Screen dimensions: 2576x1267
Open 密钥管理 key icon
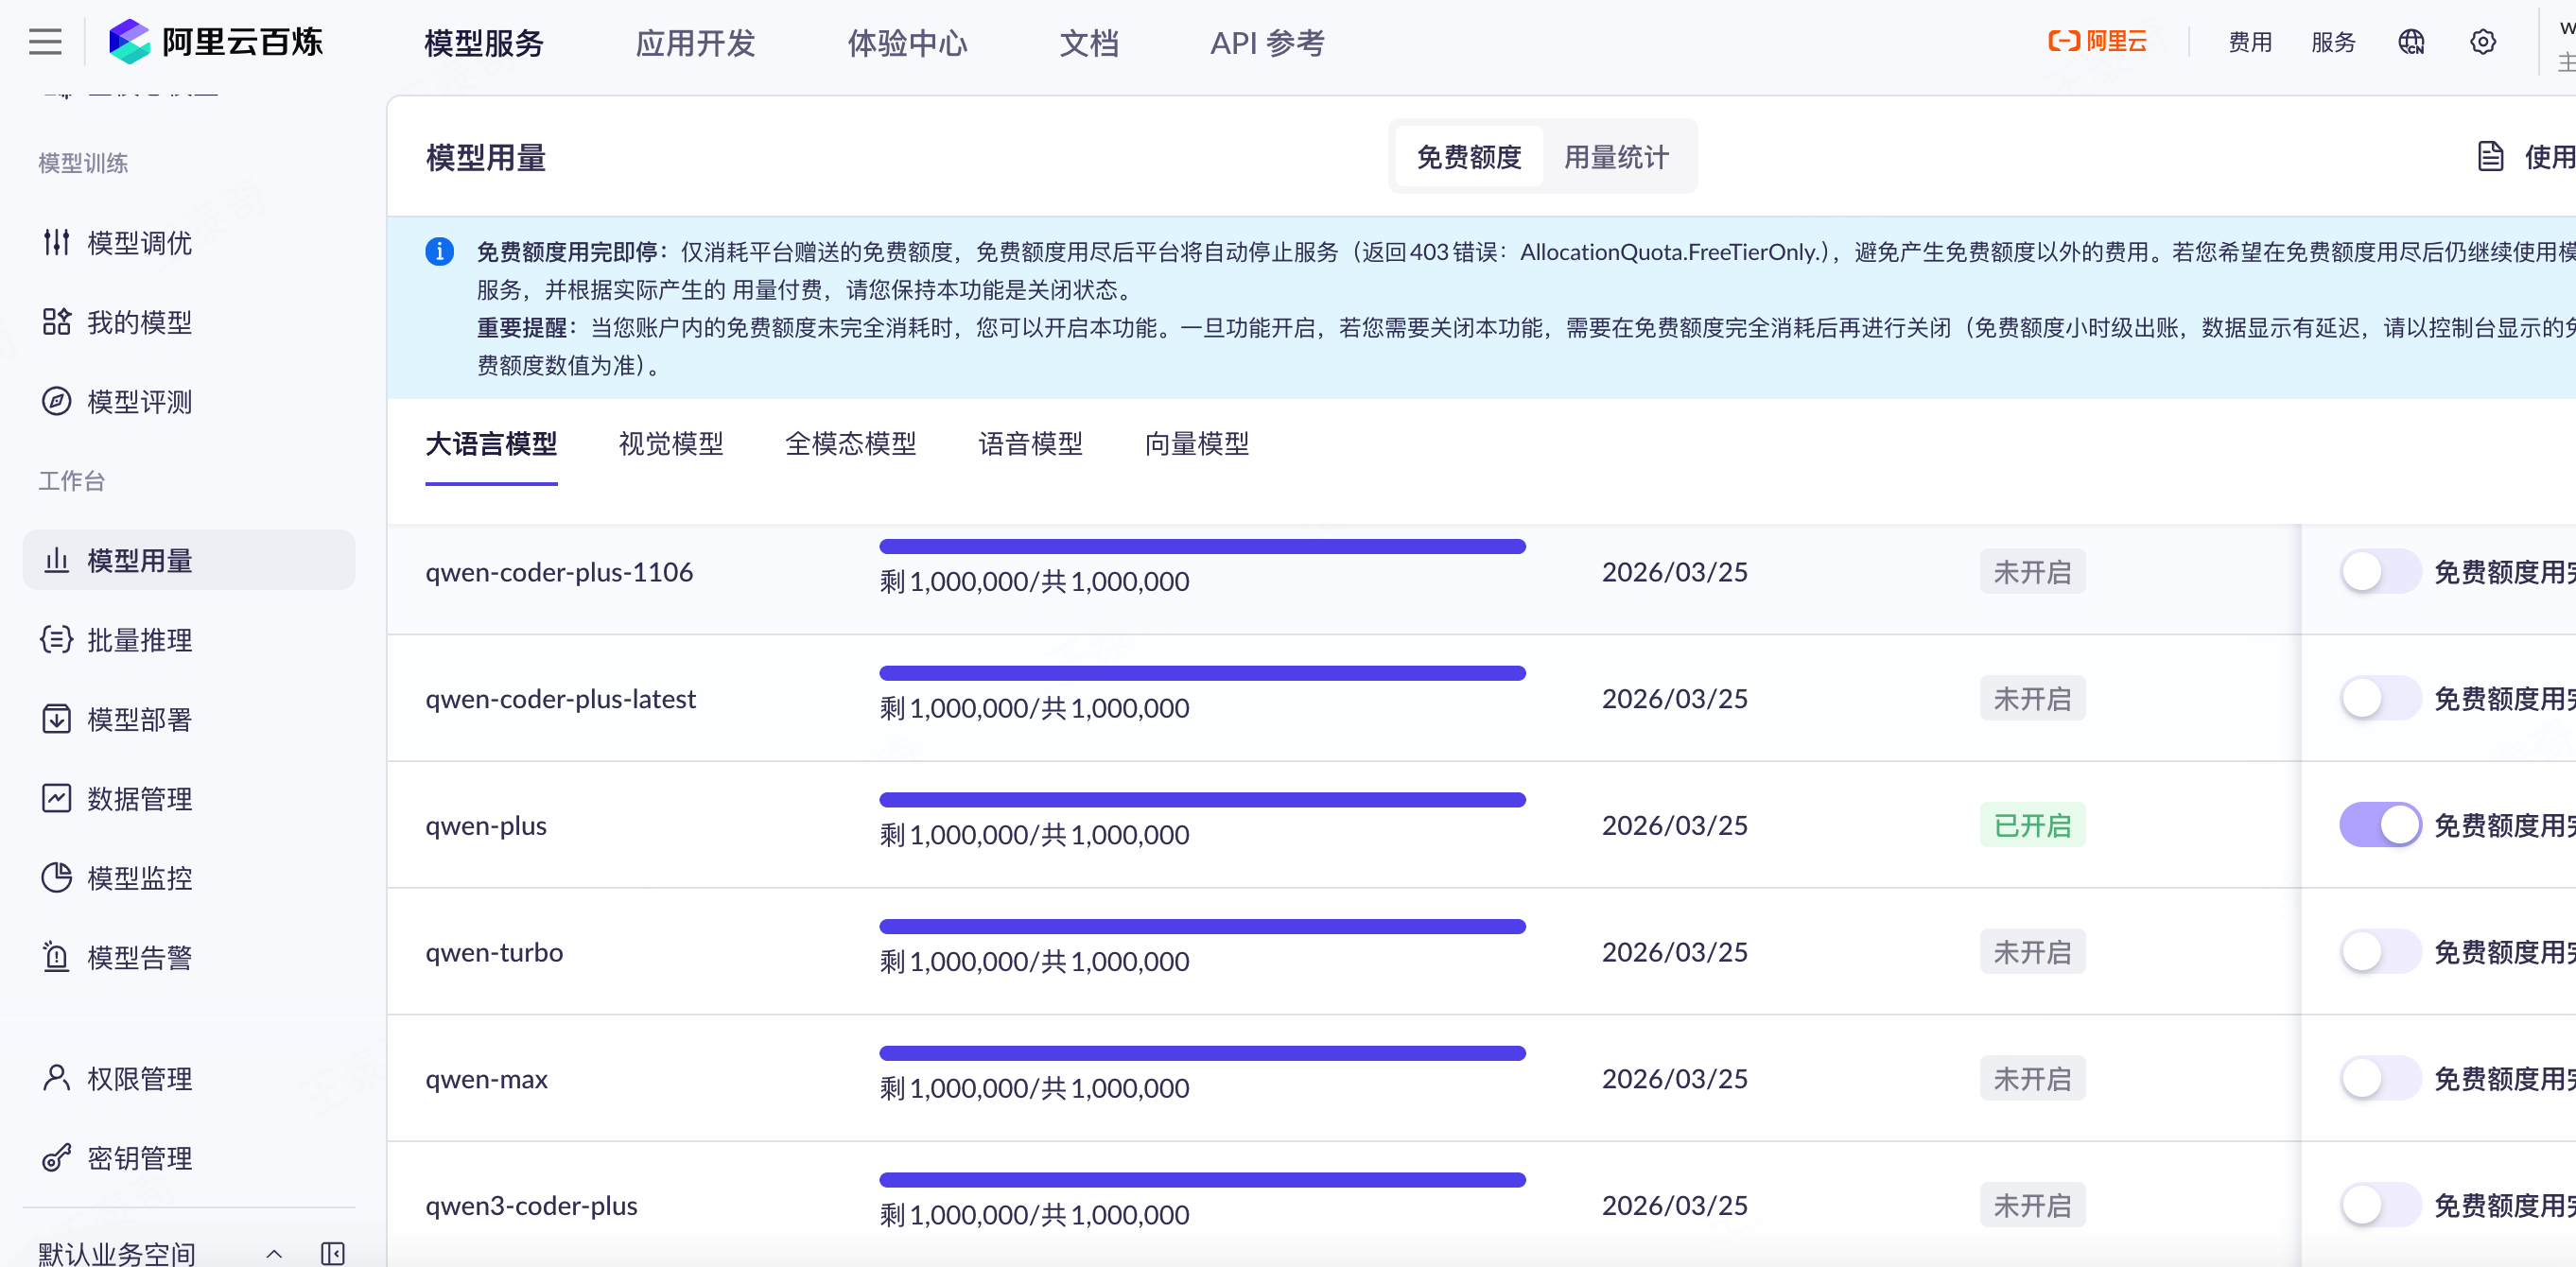click(56, 1158)
